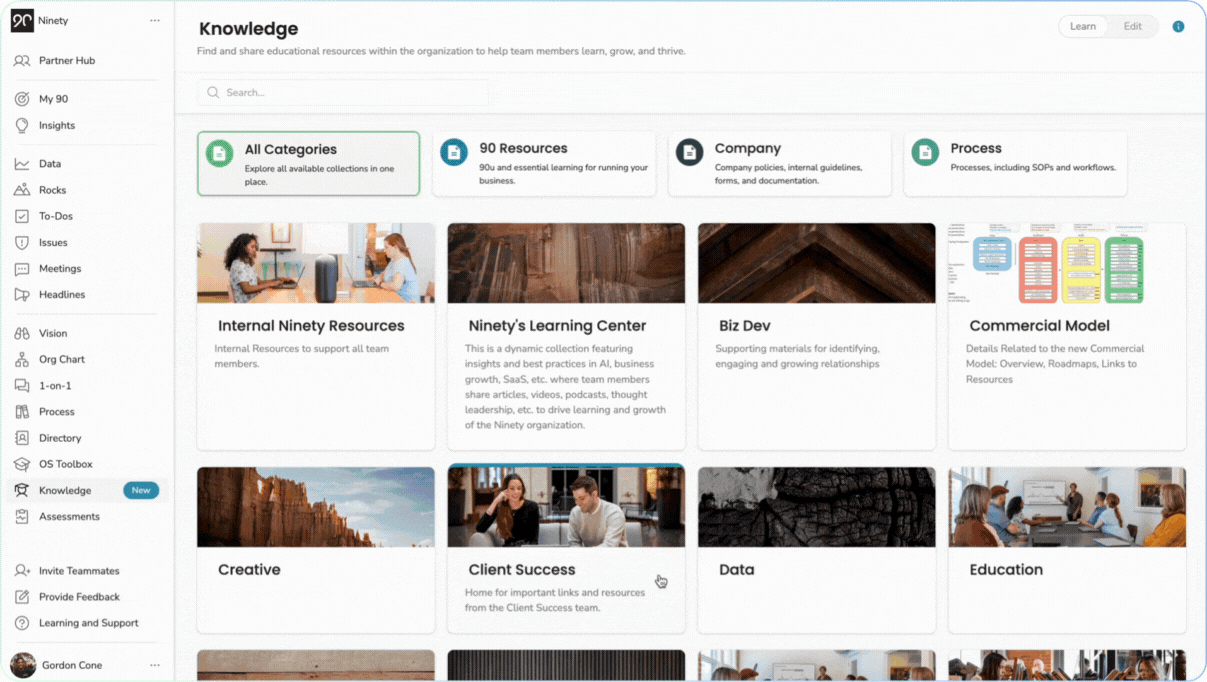Click the blue info icon

[x=1178, y=27]
